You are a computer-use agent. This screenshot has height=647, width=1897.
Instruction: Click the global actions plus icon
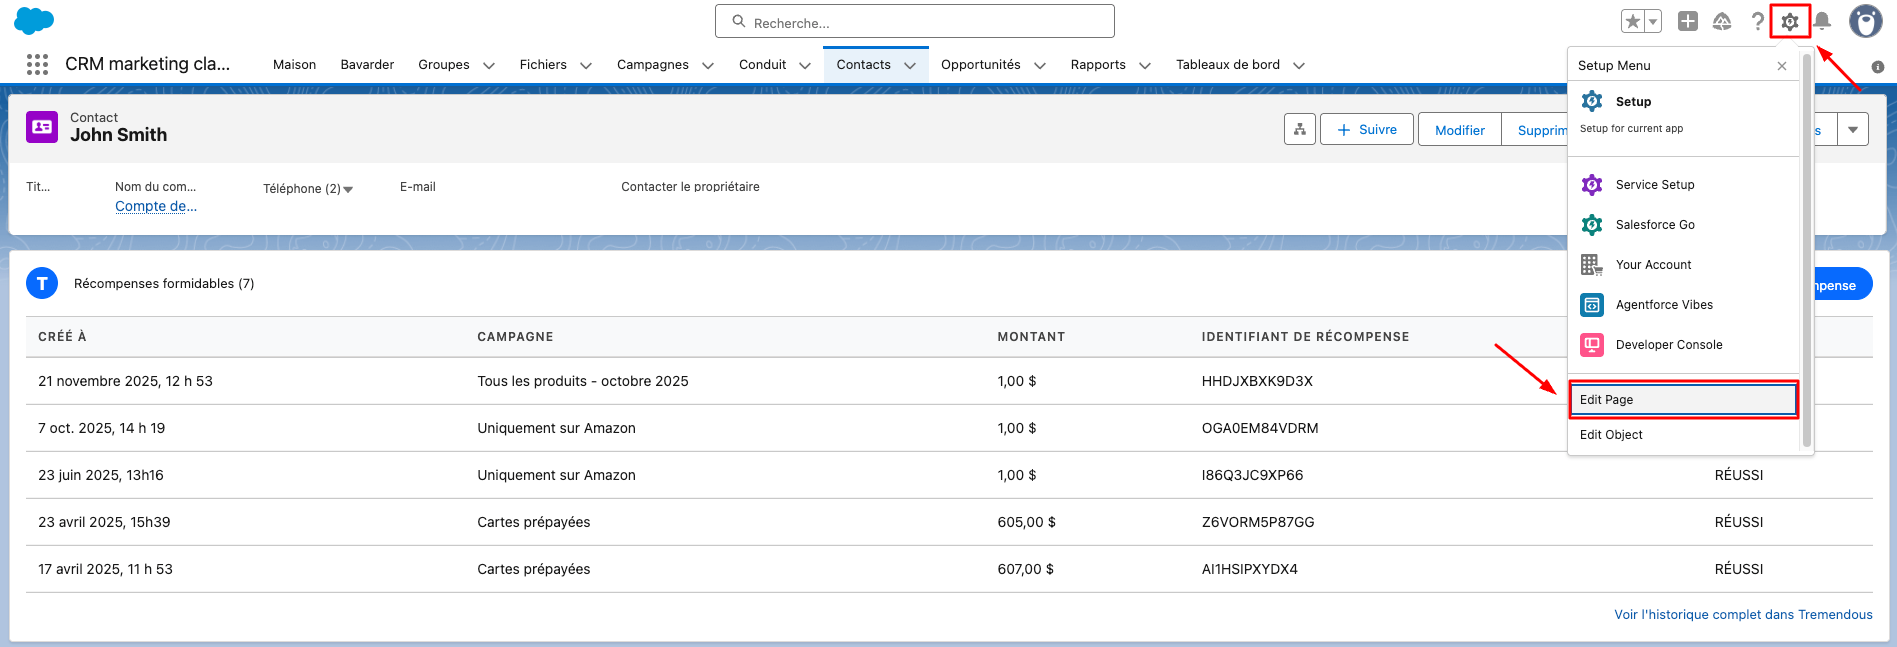coord(1688,21)
